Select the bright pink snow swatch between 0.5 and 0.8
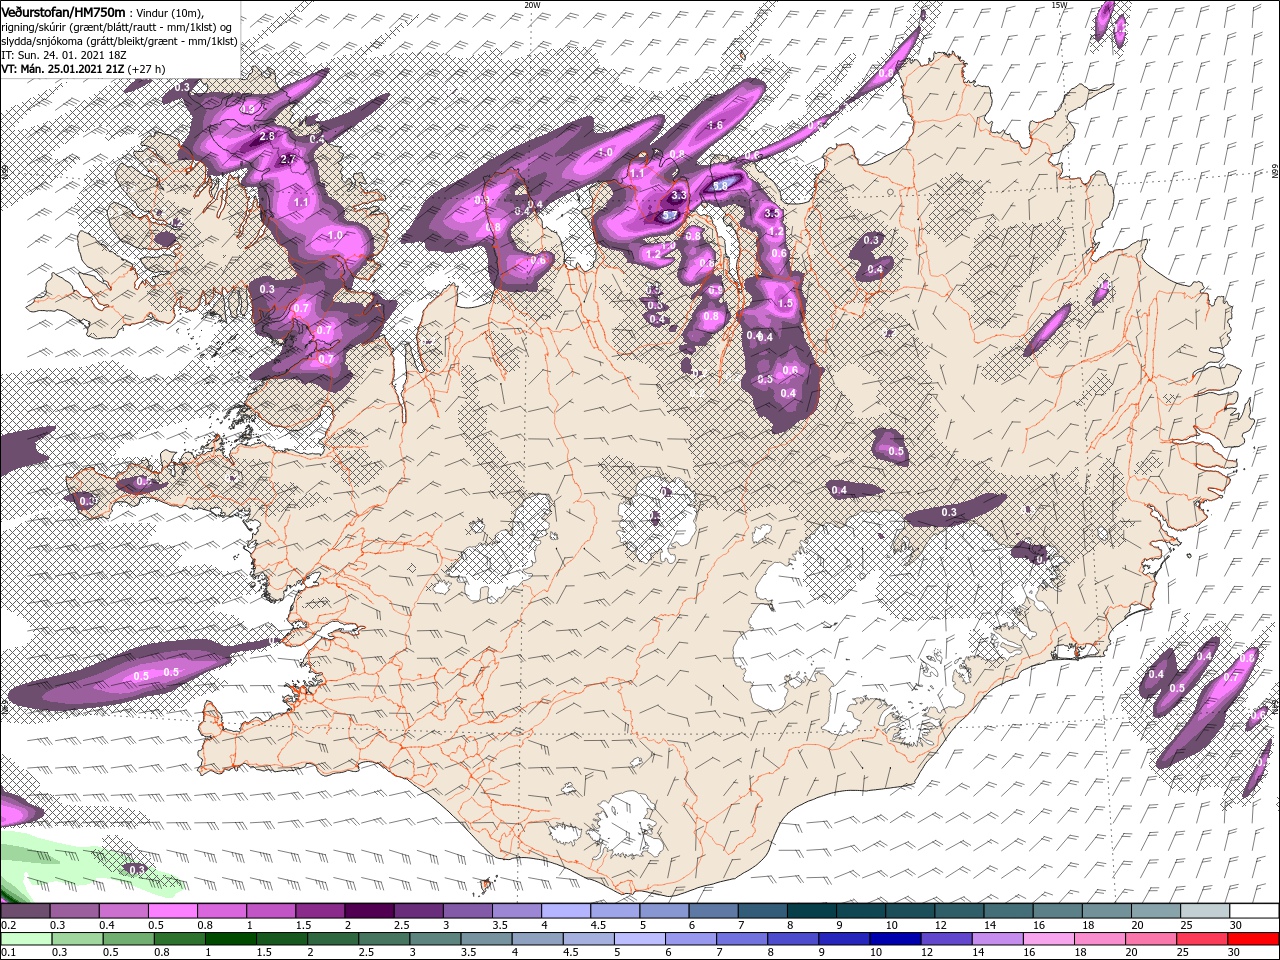Screen dimensions: 1280x960 [x=172, y=911]
